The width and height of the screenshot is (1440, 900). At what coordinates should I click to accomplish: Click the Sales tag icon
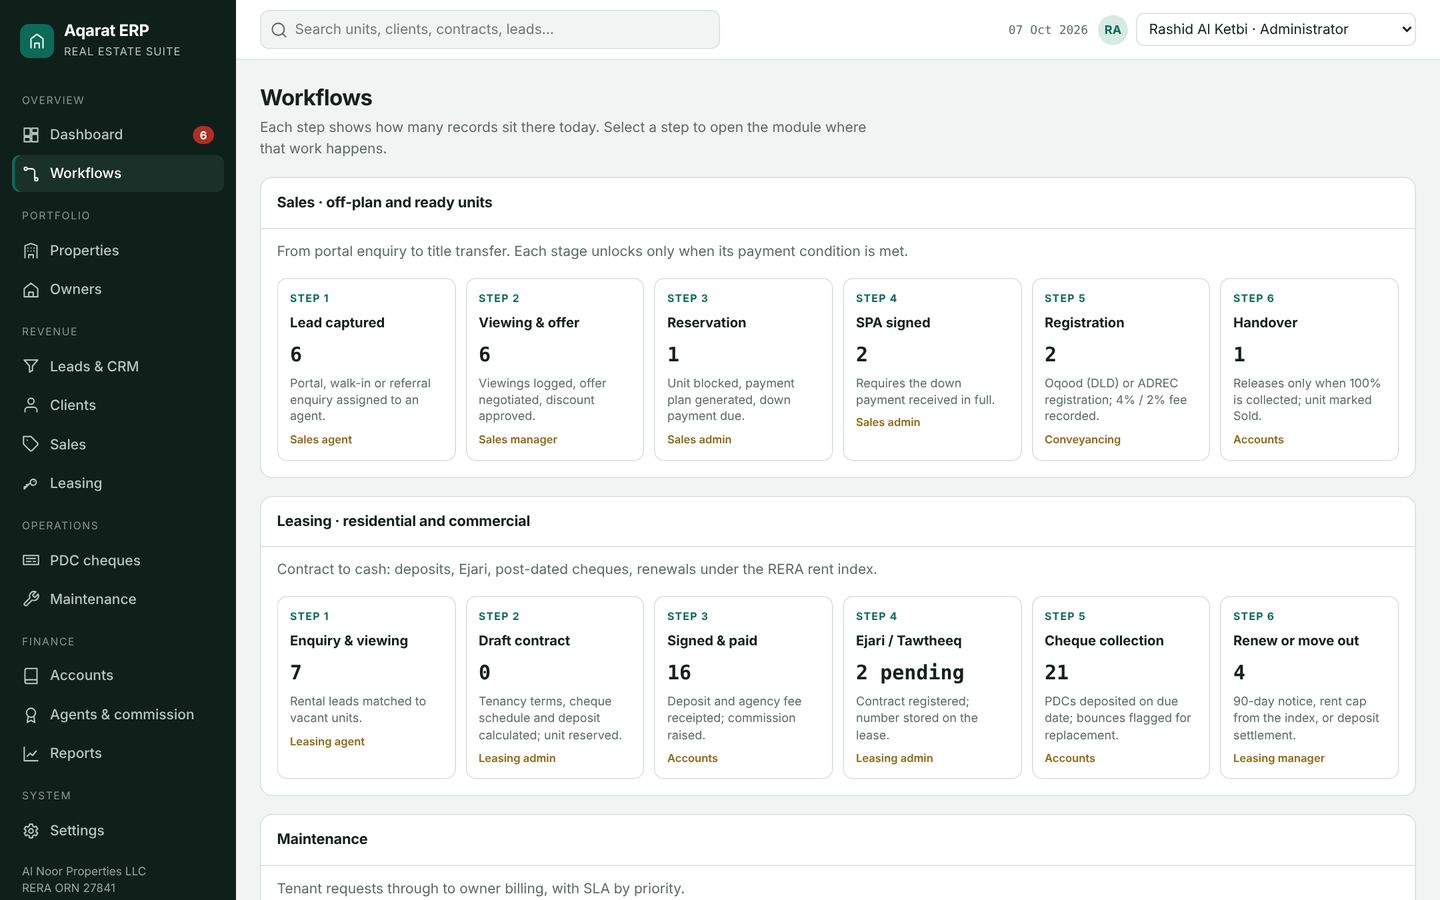[x=31, y=444]
